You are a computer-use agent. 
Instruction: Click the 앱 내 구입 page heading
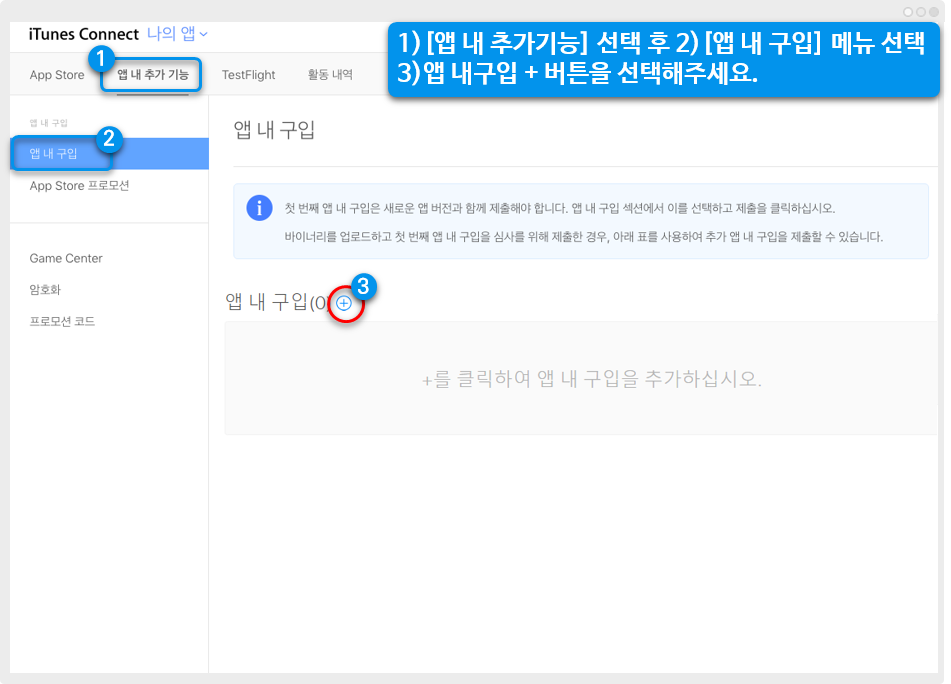[x=274, y=129]
